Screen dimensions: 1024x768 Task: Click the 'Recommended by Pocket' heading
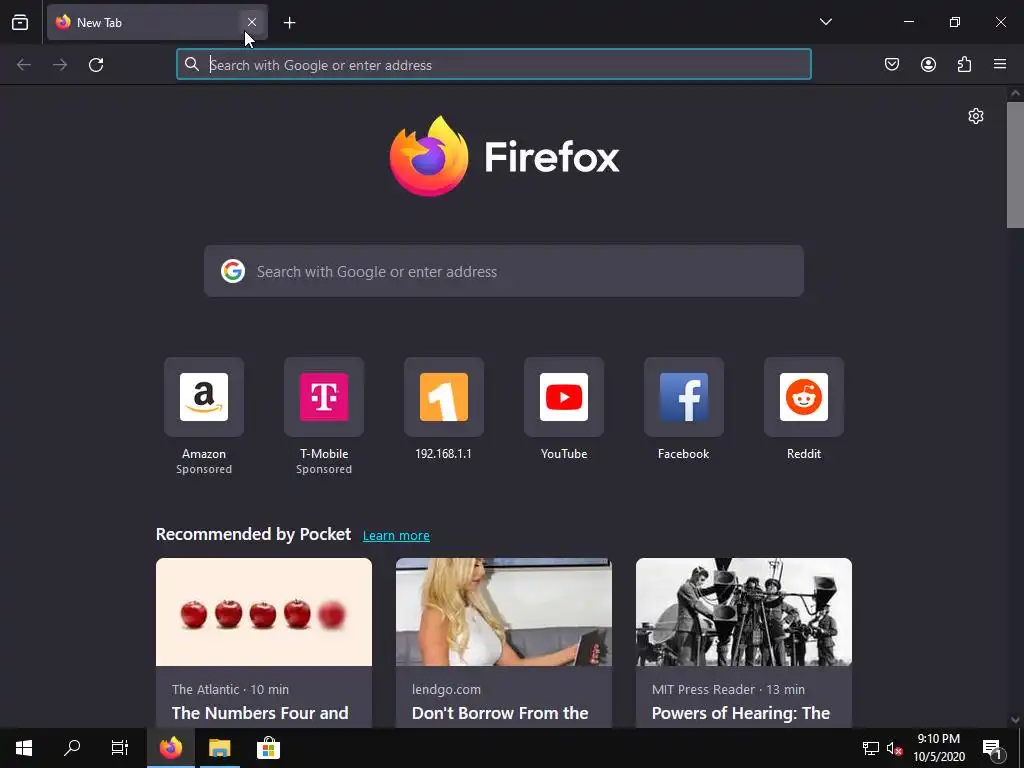click(253, 534)
